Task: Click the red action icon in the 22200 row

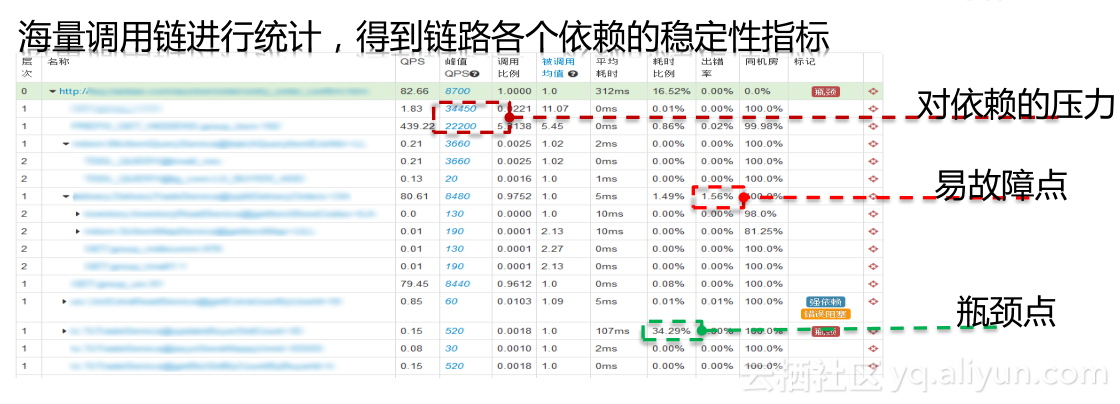Action: tap(873, 126)
